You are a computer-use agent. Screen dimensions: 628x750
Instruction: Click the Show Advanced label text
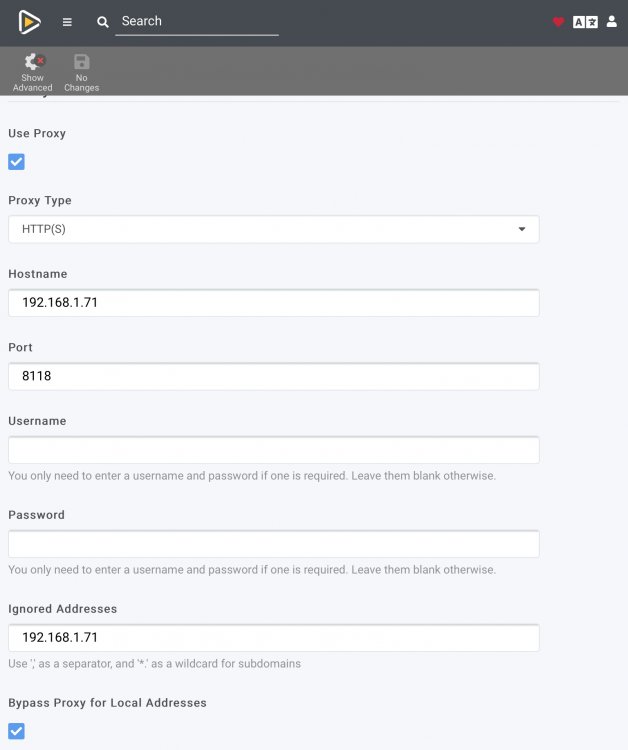[x=33, y=83]
